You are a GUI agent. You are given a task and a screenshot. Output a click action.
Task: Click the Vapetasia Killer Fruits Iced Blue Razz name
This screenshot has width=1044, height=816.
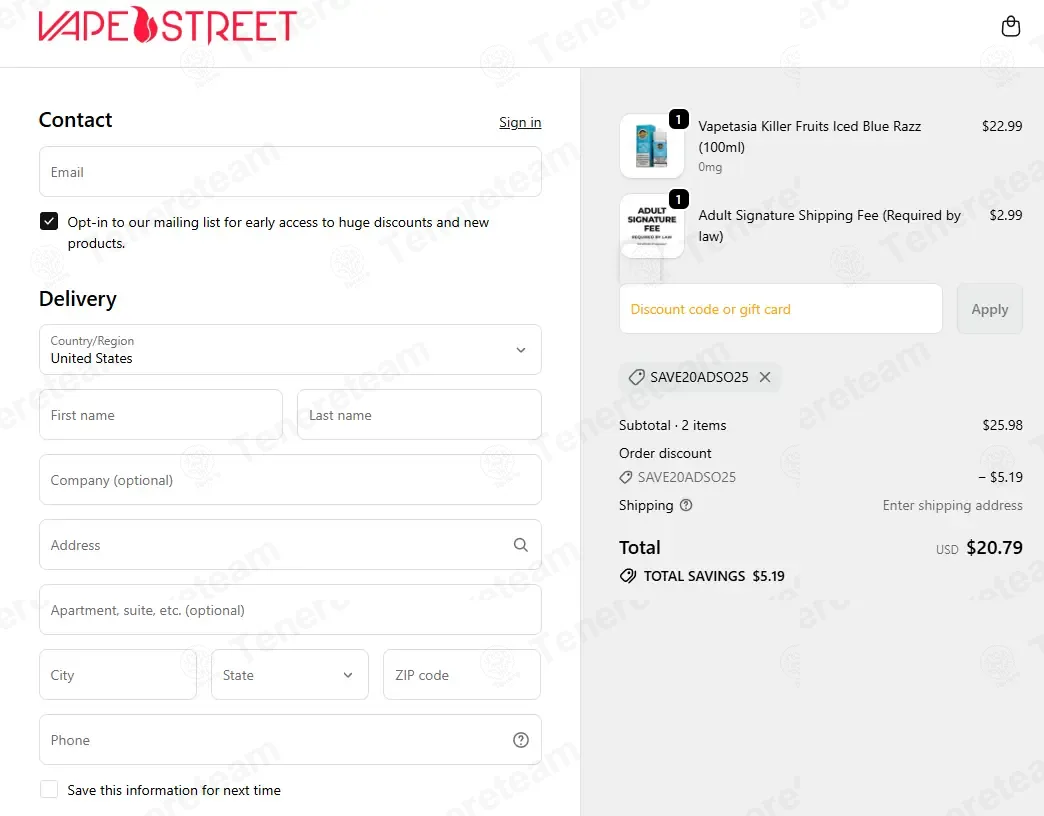(x=809, y=136)
